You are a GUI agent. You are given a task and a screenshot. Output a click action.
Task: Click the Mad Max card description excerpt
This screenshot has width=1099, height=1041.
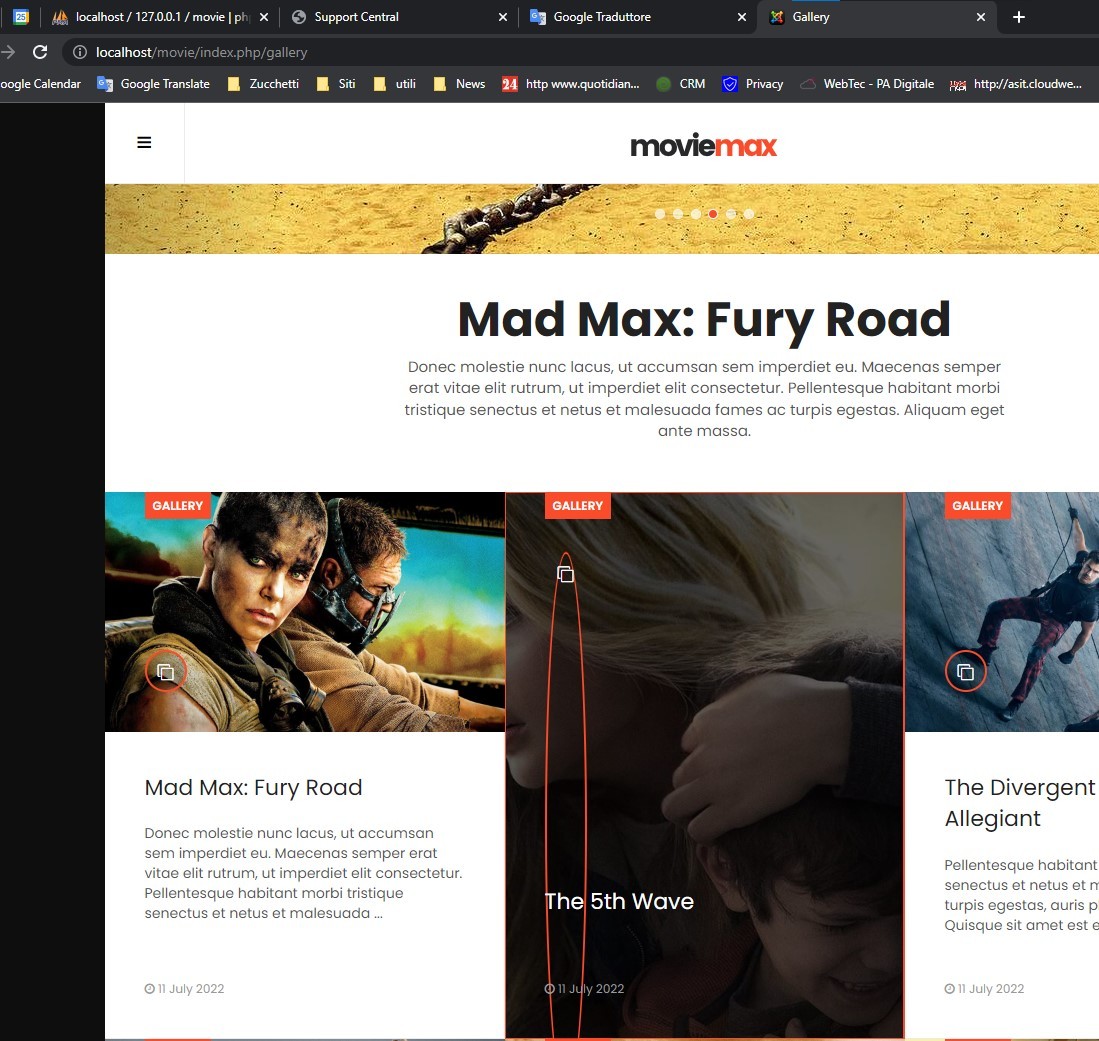(x=303, y=873)
